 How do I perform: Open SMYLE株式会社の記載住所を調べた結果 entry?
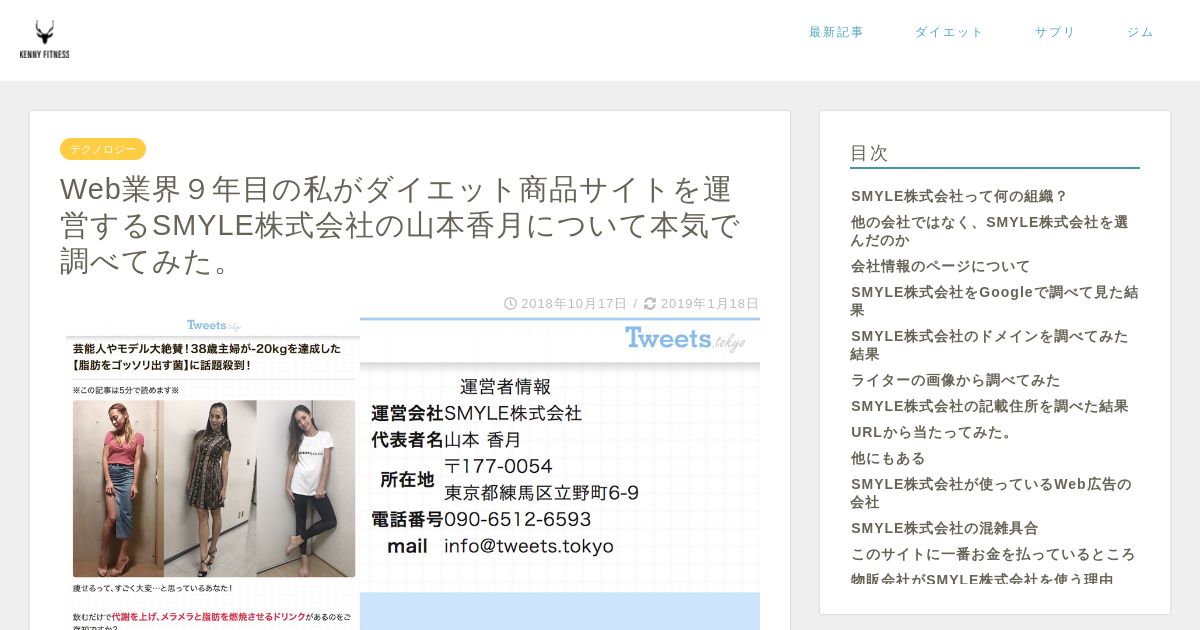pyautogui.click(x=989, y=406)
